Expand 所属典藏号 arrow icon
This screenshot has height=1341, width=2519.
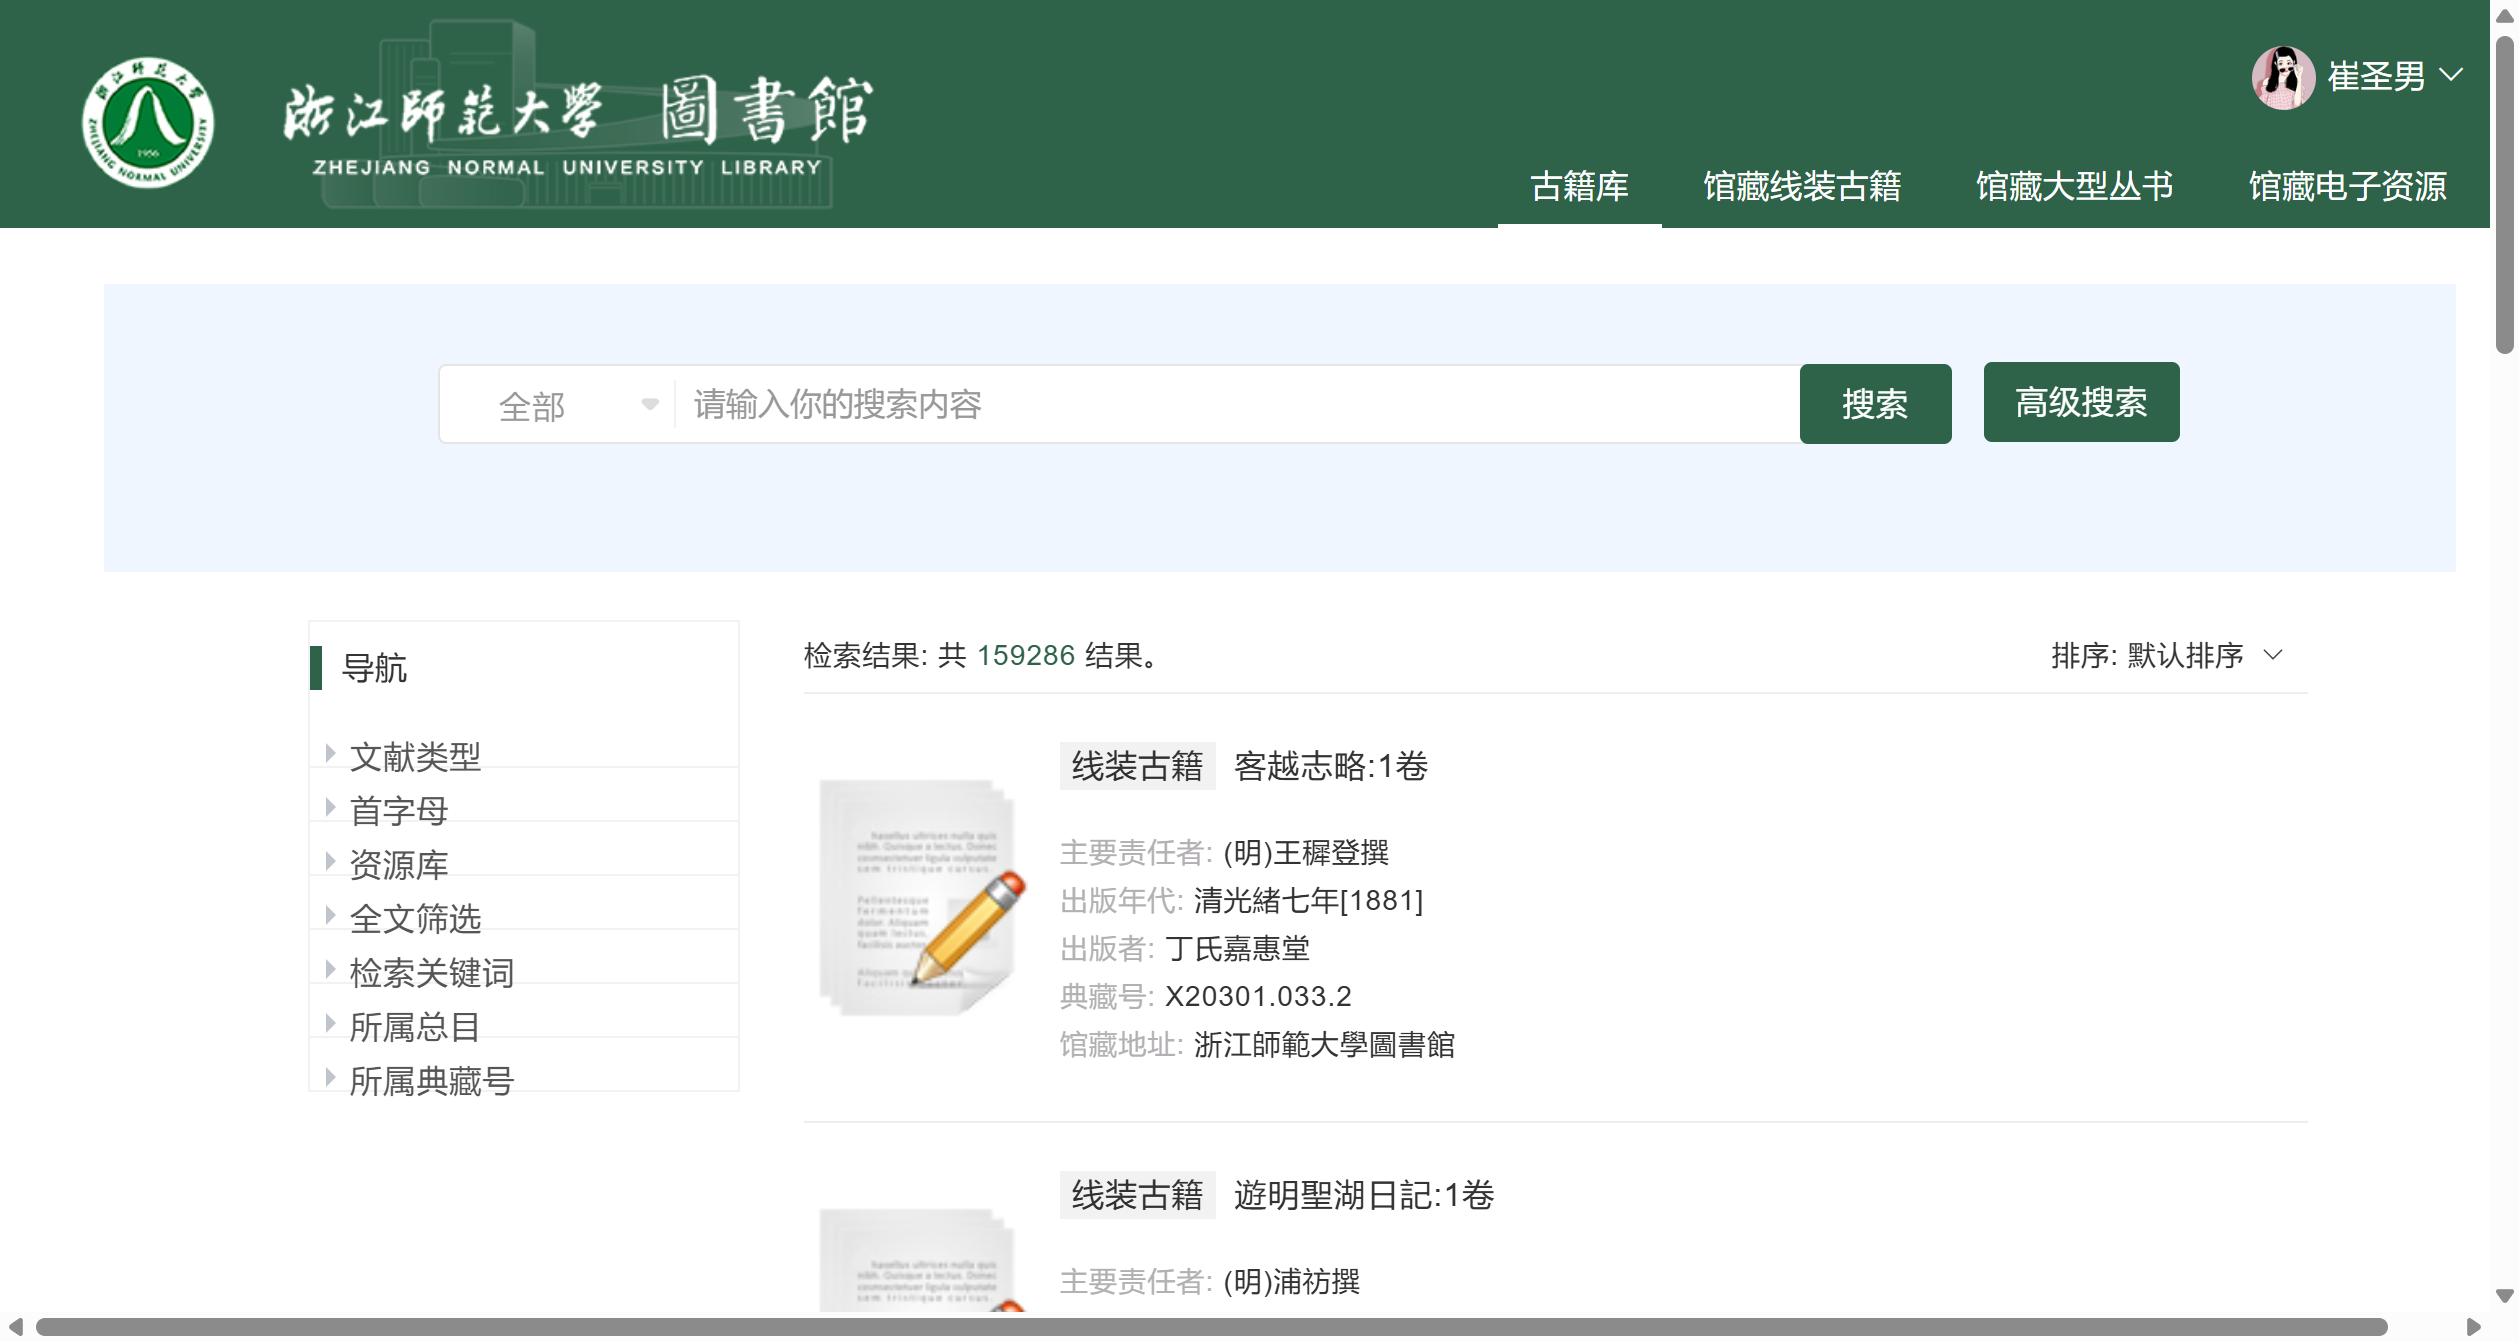(x=330, y=1077)
